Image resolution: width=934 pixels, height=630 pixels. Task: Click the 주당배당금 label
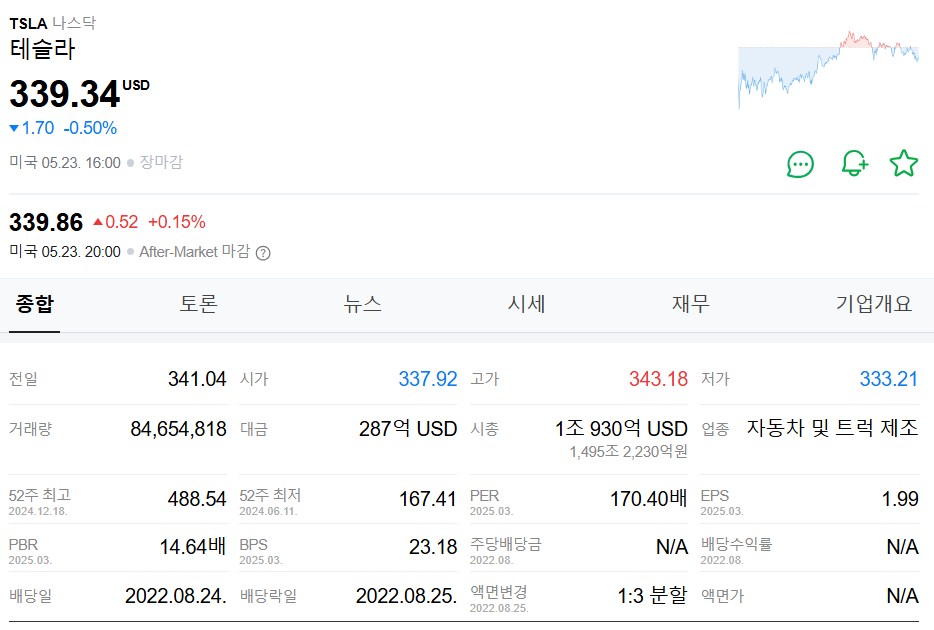coord(506,544)
